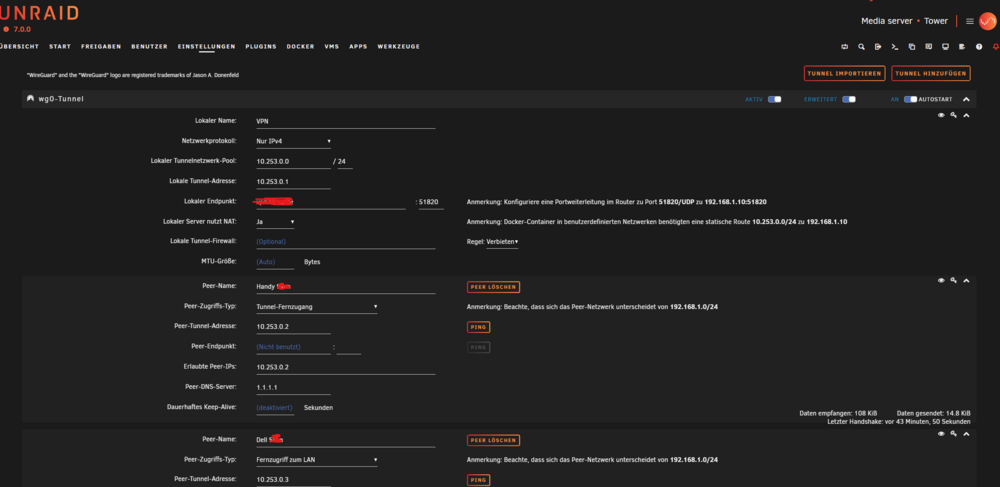Click the monitor info icon in toolbar

[x=945, y=47]
